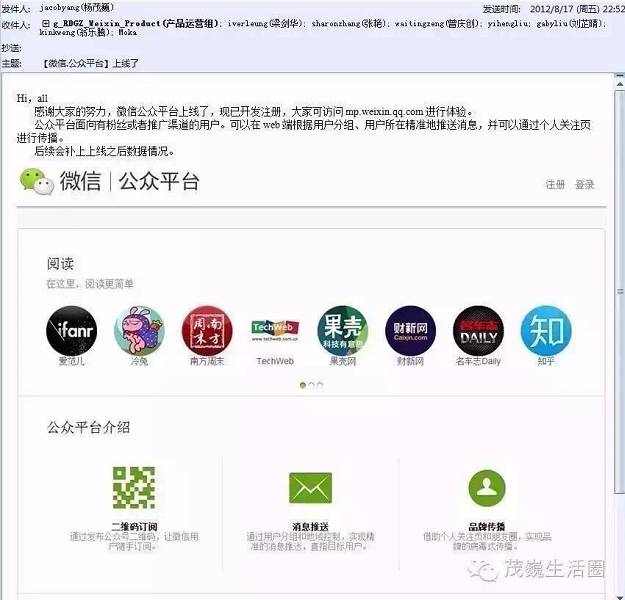Click the 注册 register link
The width and height of the screenshot is (625, 600).
(555, 185)
